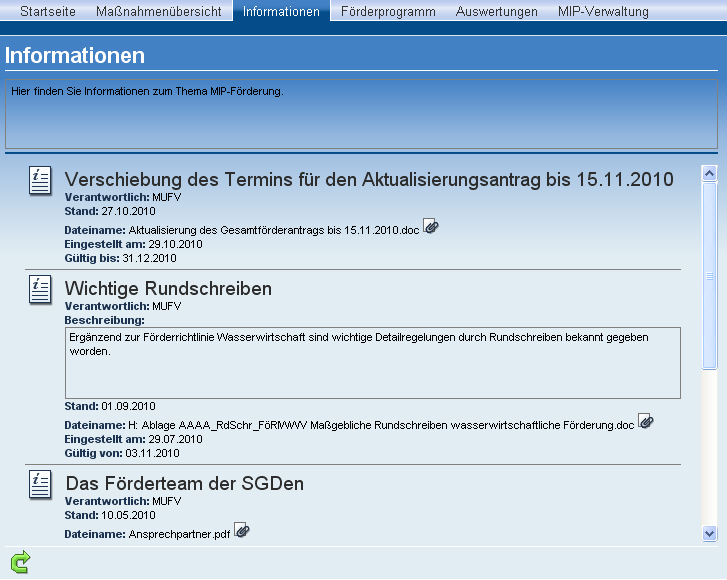Click the info document icon beside Verschiebung des Termins
This screenshot has width=727, height=580.
40,181
